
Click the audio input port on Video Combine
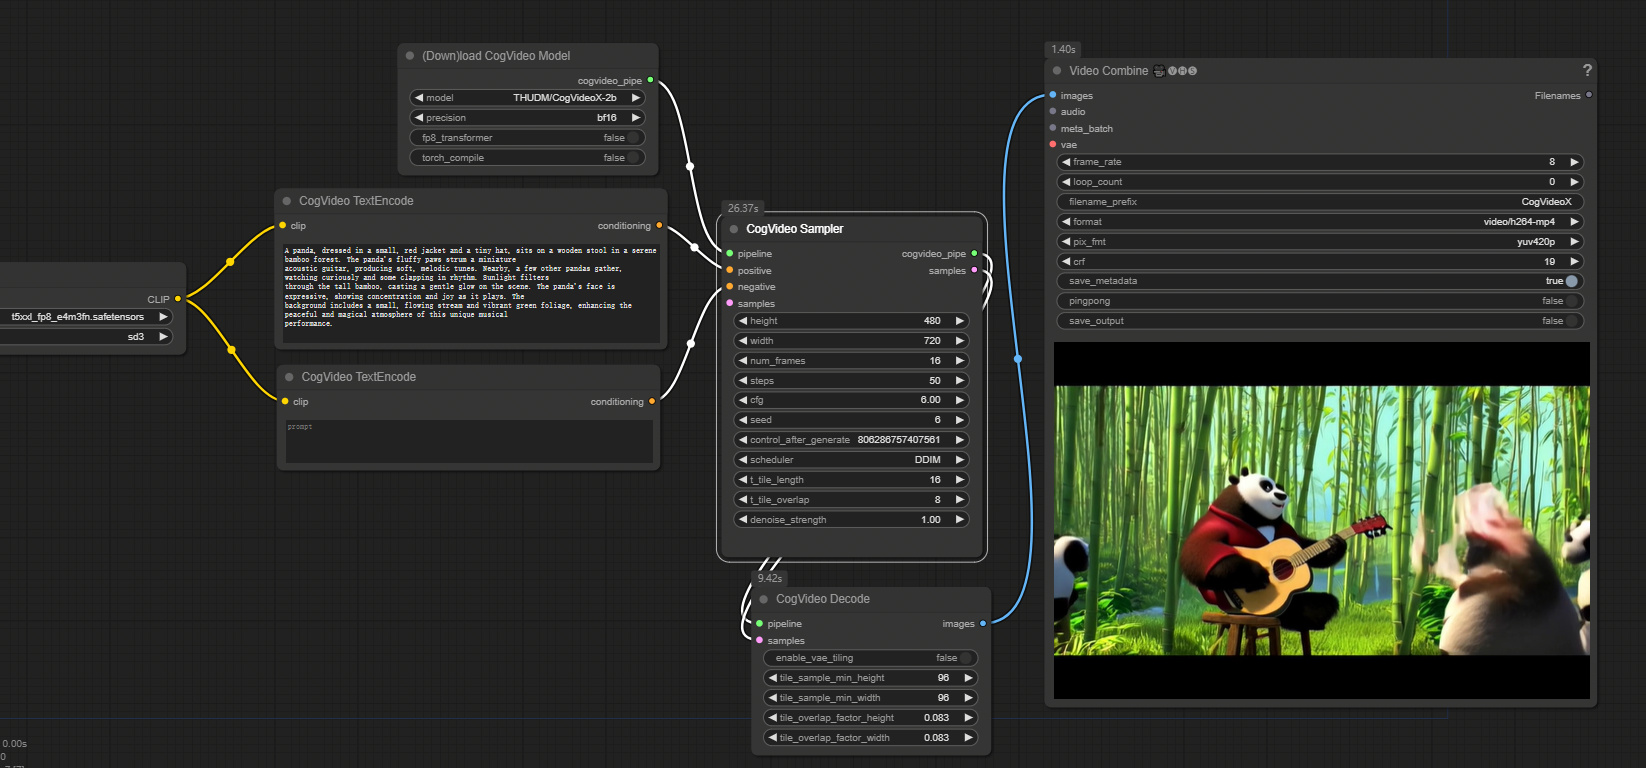(x=1053, y=112)
